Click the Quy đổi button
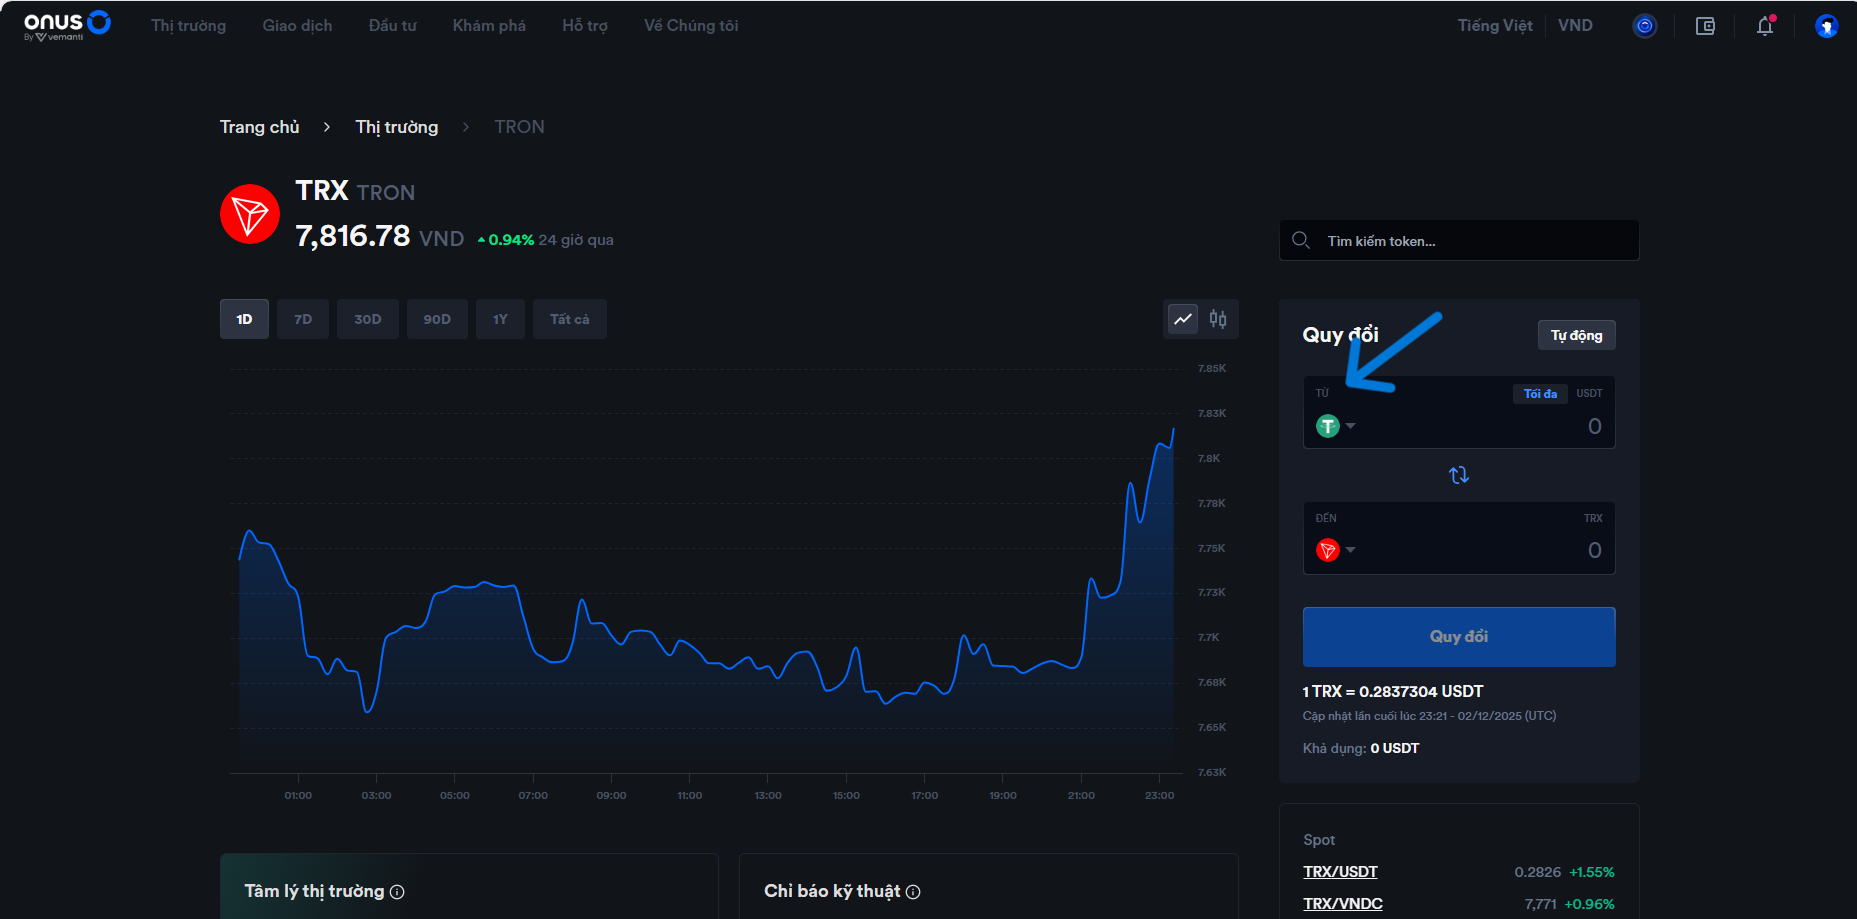This screenshot has width=1857, height=919. coord(1458,636)
